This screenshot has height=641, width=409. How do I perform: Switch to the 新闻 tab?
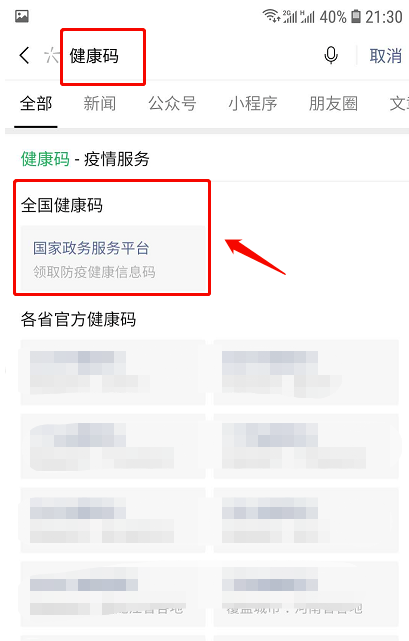pos(100,103)
